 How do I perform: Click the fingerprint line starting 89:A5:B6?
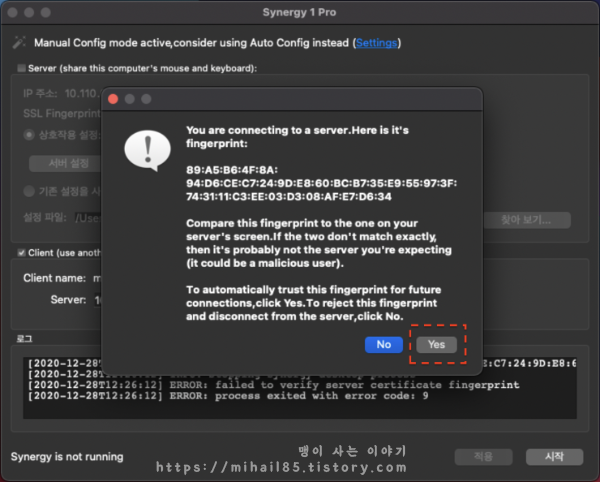[232, 170]
